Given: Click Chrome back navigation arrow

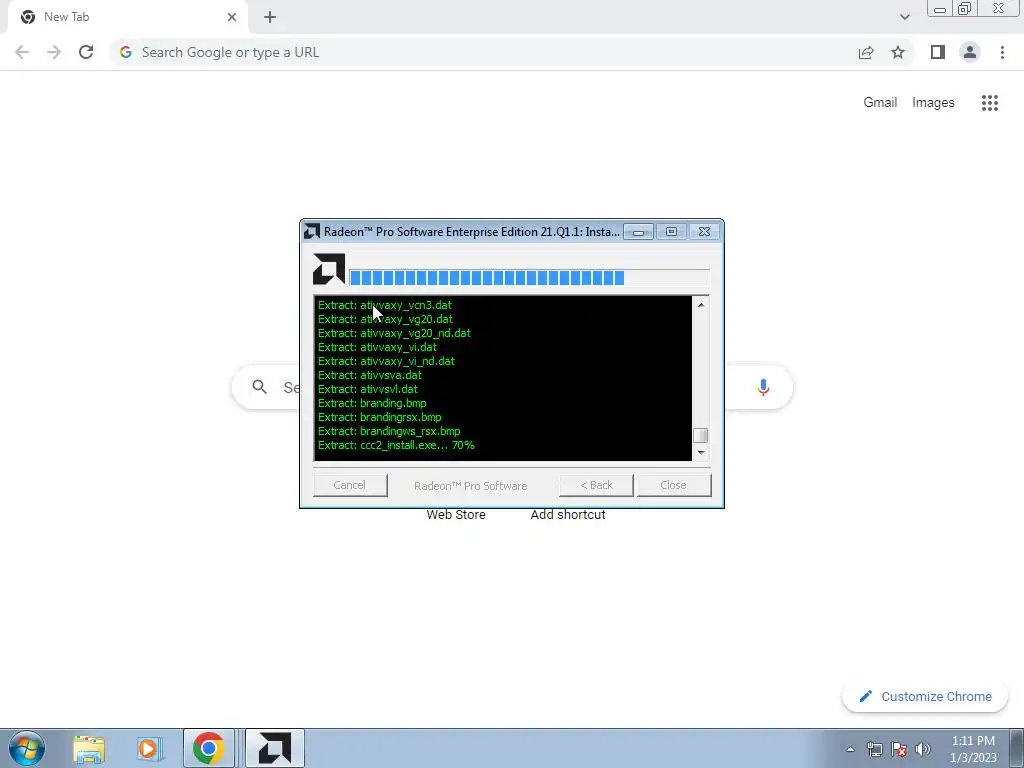Looking at the screenshot, I should pyautogui.click(x=22, y=52).
